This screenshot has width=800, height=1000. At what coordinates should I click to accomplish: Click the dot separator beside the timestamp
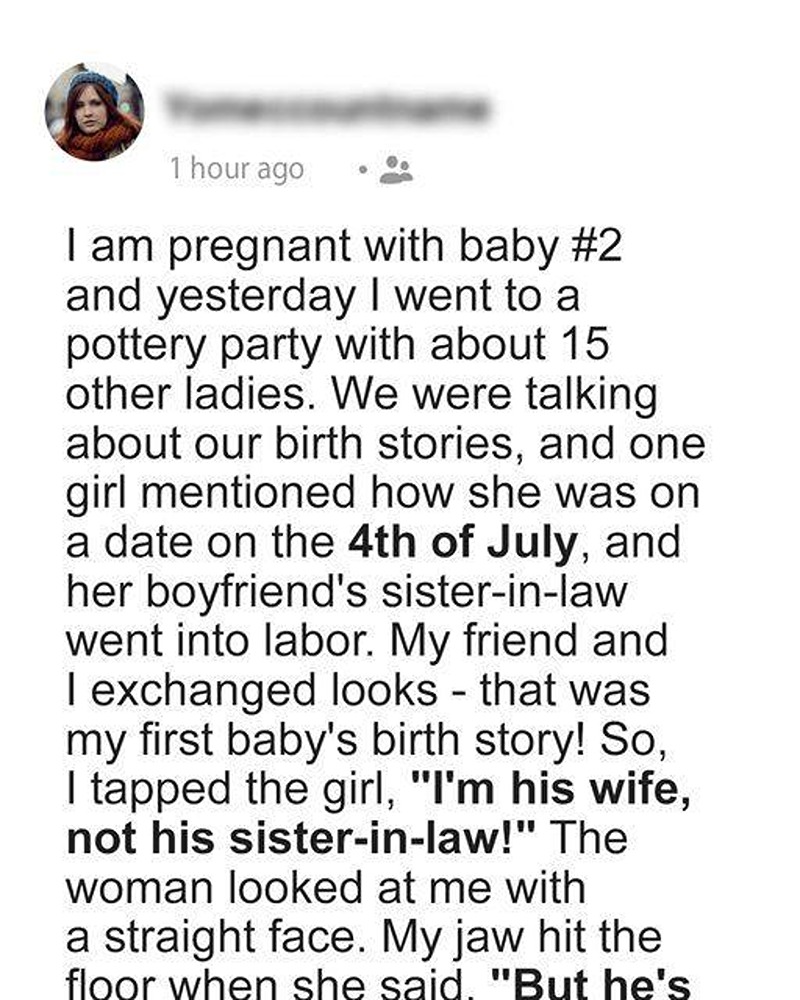pos(364,170)
